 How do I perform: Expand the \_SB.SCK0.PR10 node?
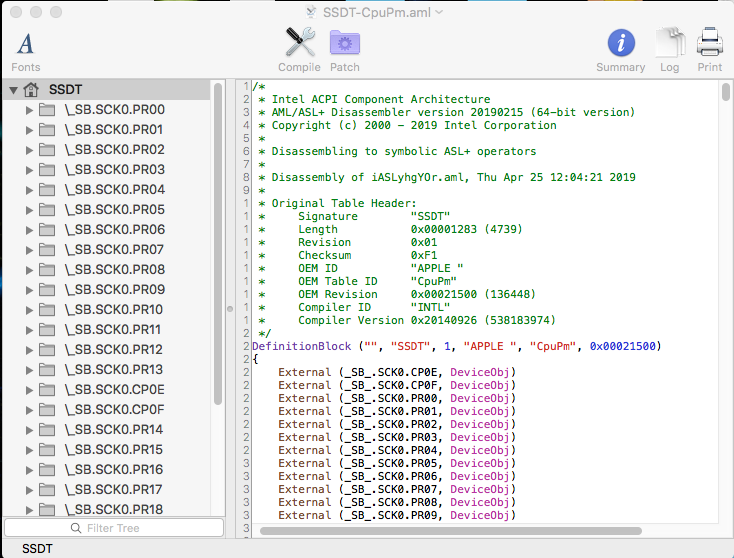(x=29, y=310)
